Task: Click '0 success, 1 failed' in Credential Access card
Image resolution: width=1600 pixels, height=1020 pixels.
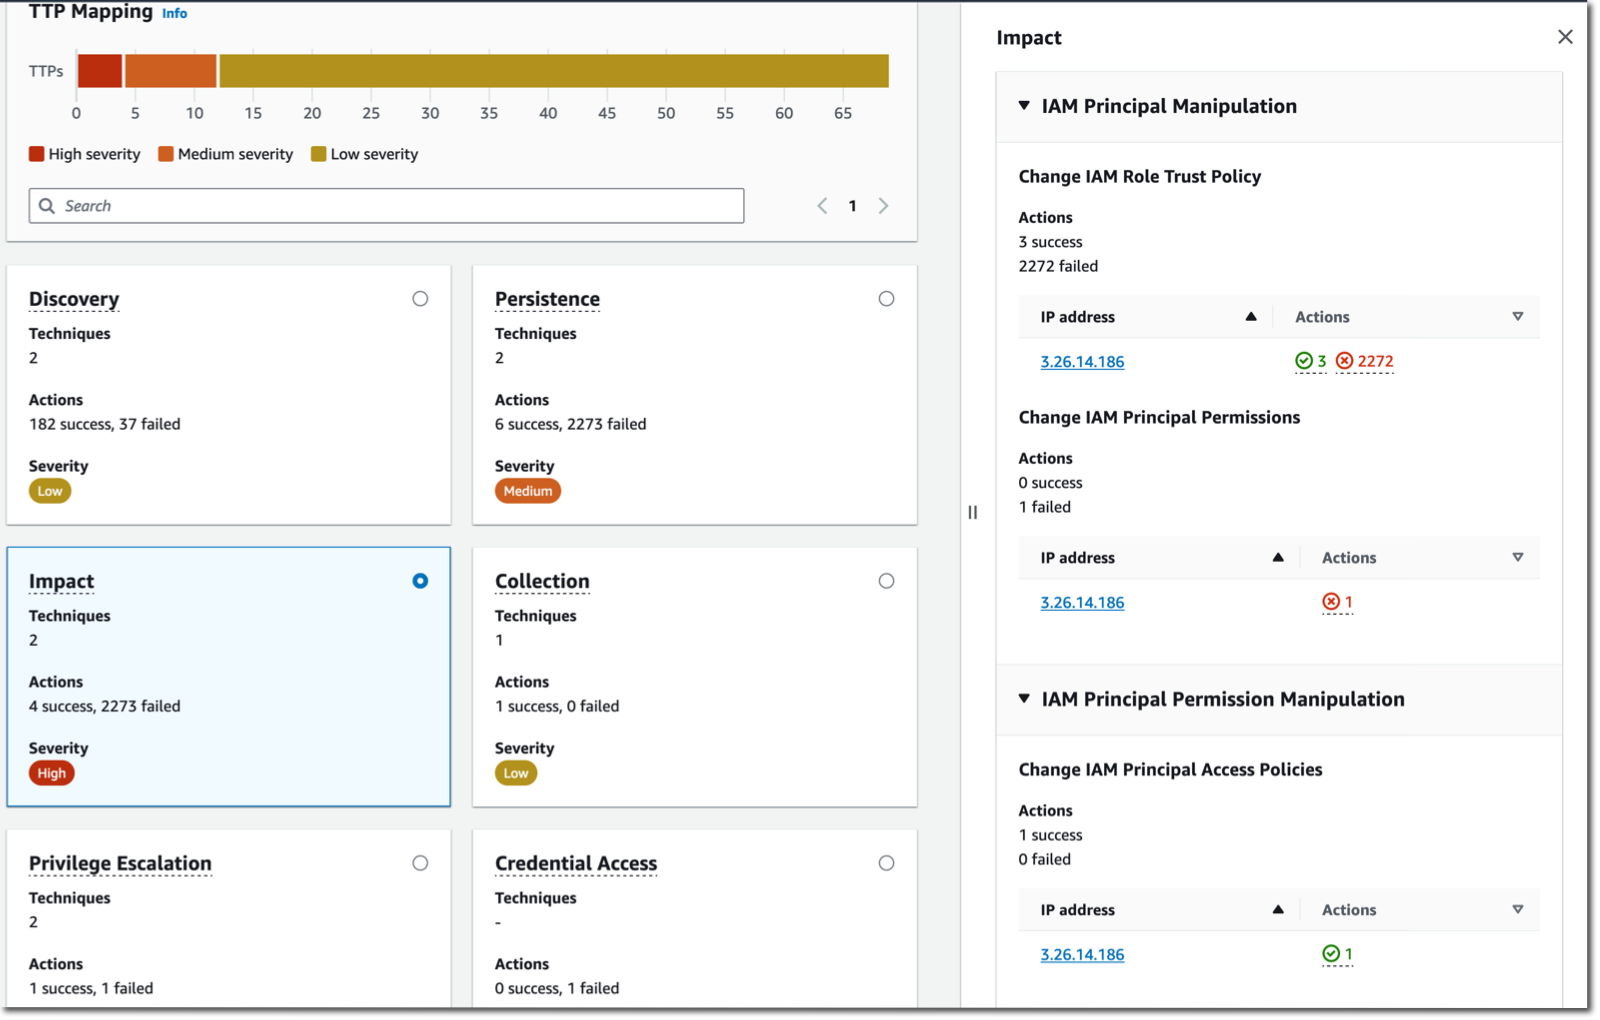Action: [557, 988]
